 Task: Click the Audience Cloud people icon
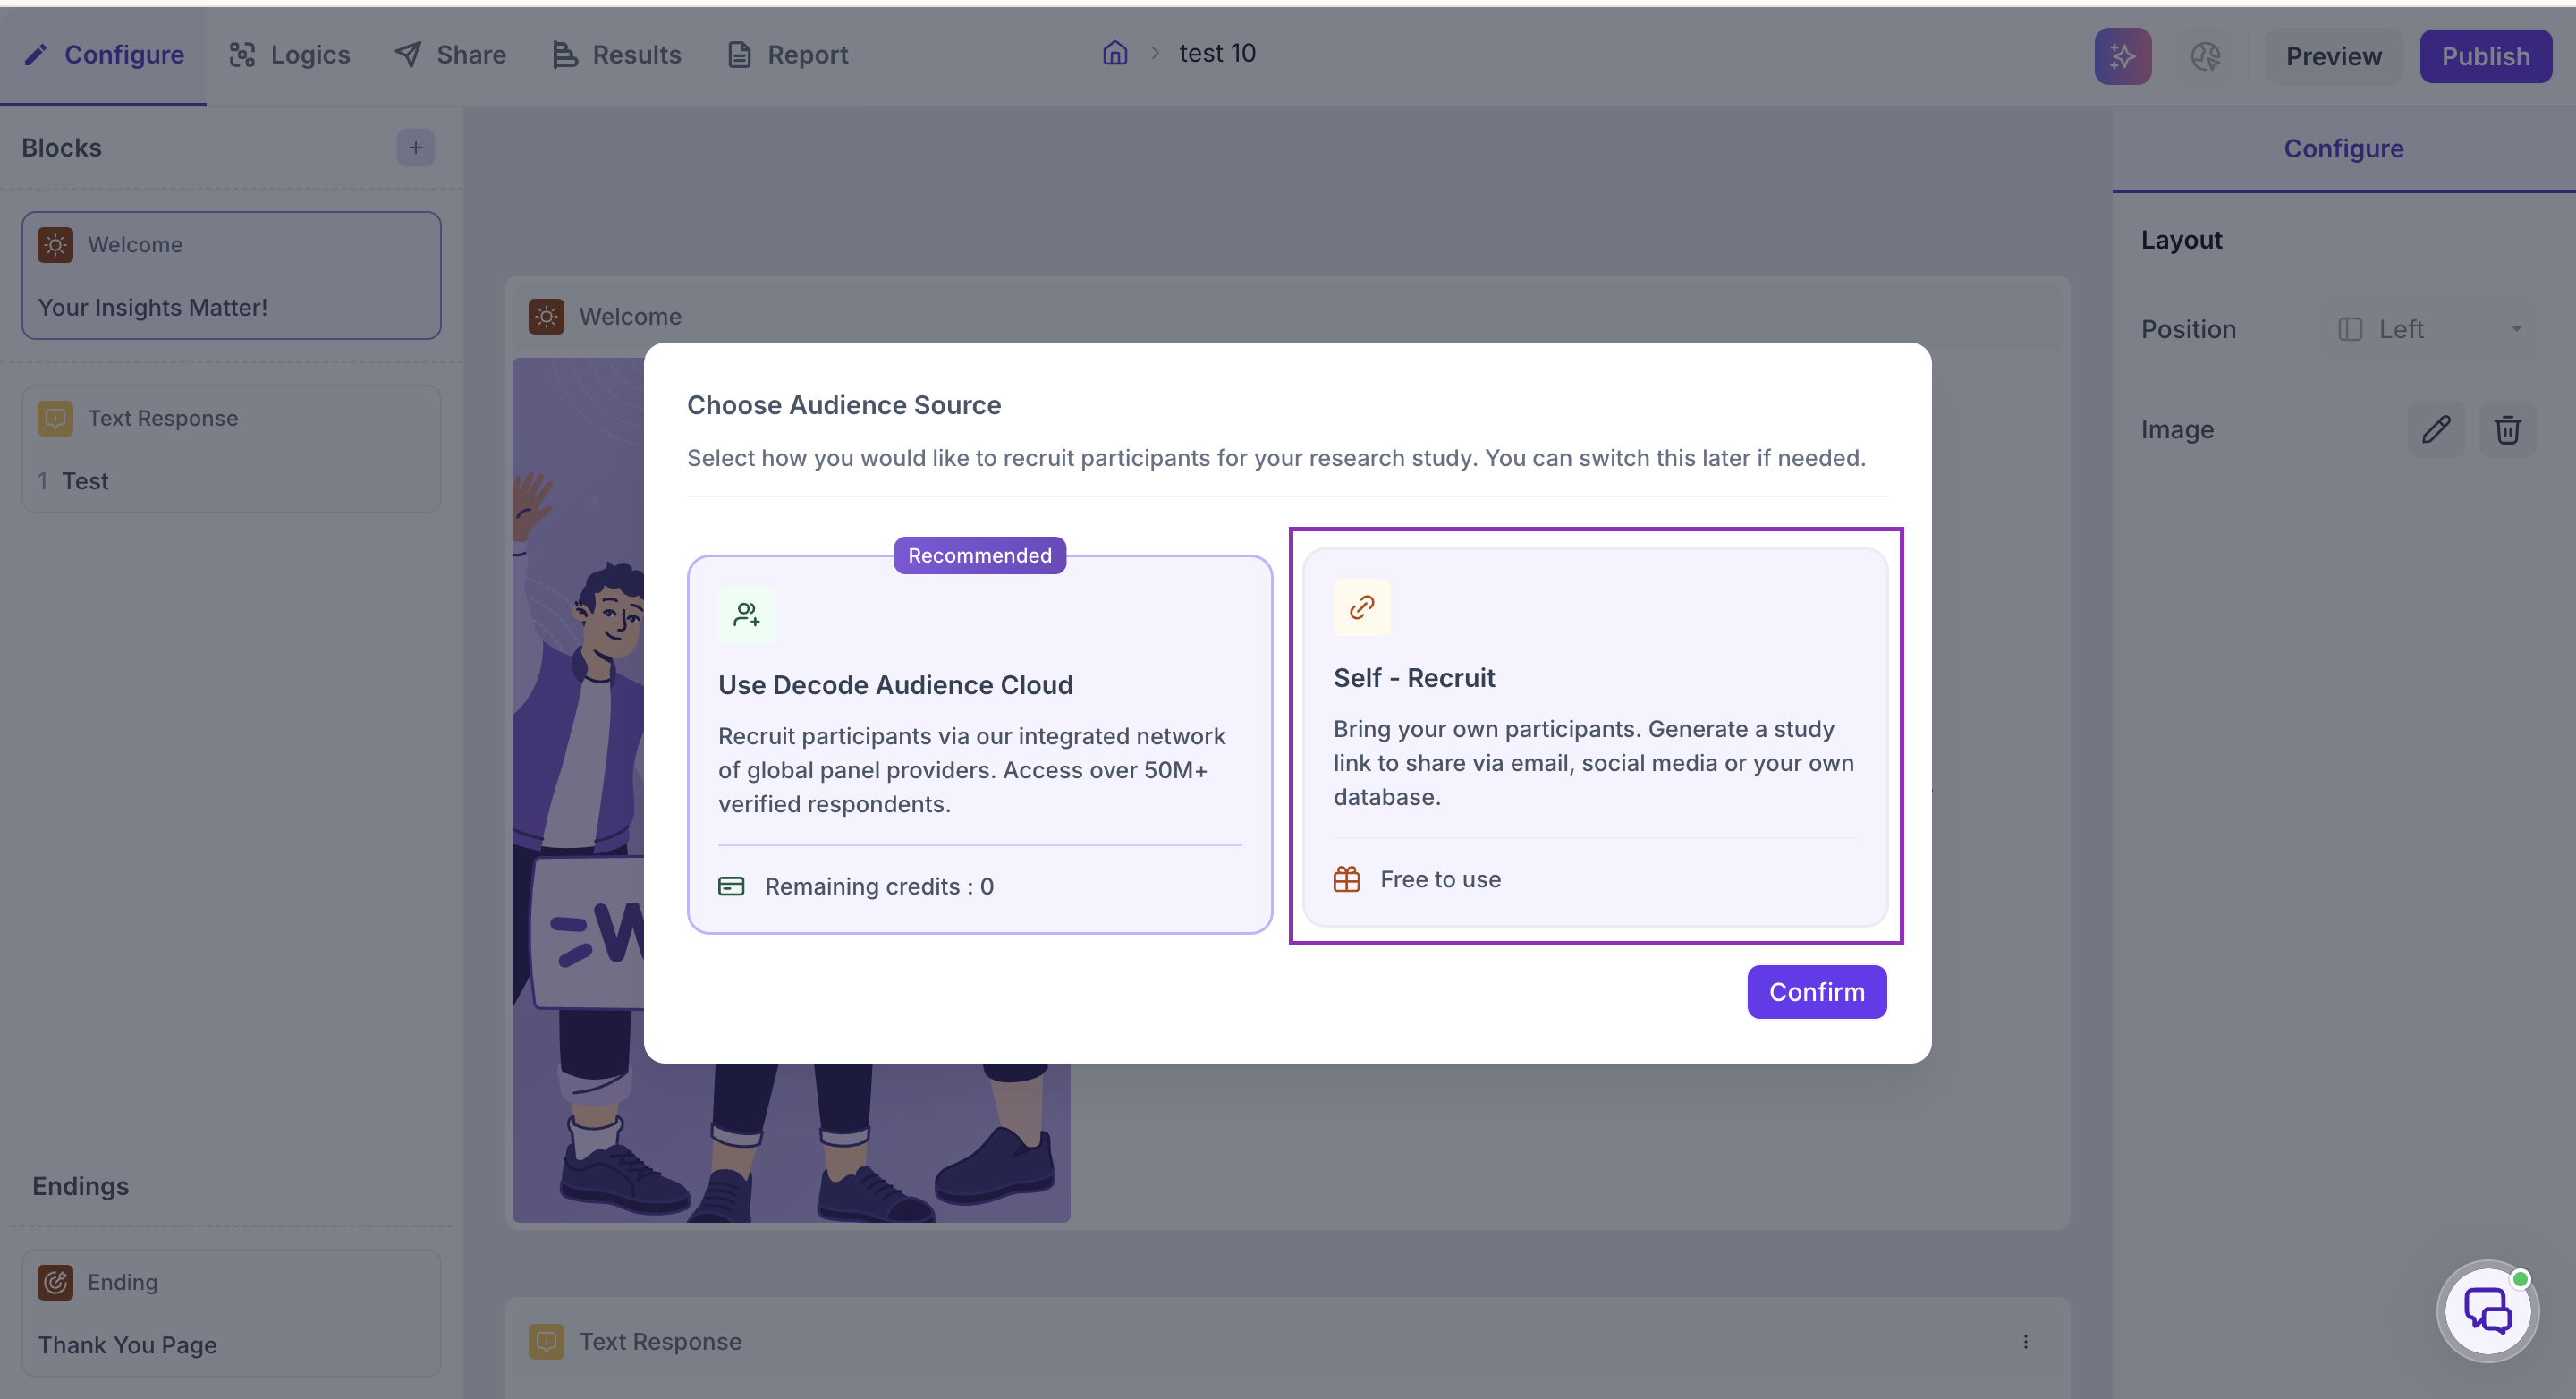point(746,614)
